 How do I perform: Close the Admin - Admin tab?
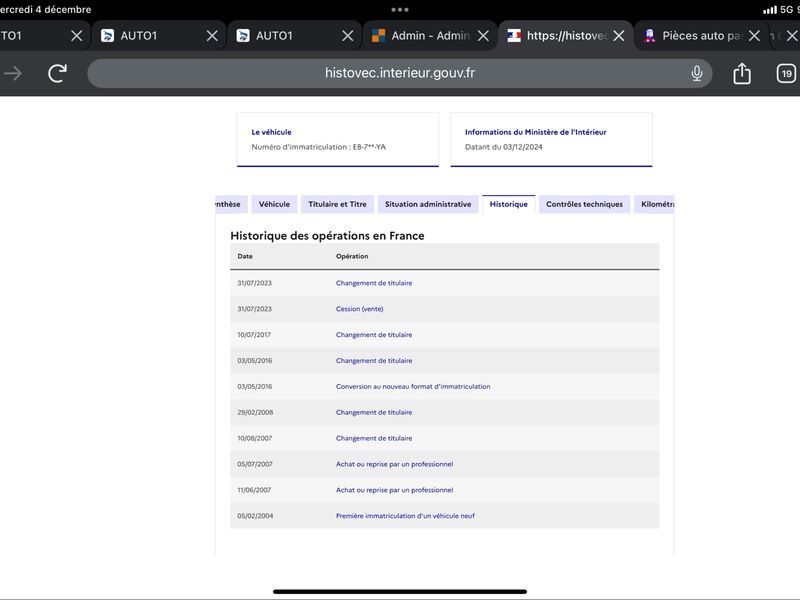click(x=483, y=36)
